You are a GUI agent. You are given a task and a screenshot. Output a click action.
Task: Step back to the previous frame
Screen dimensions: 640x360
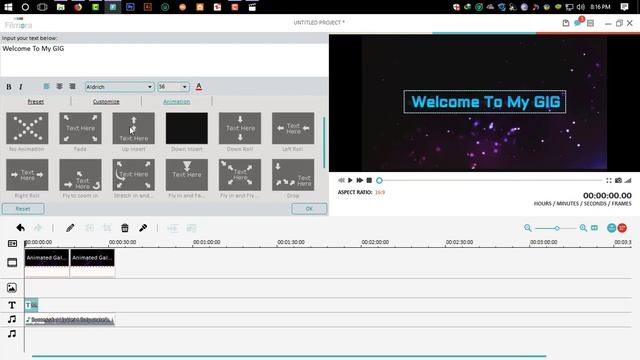pos(341,180)
